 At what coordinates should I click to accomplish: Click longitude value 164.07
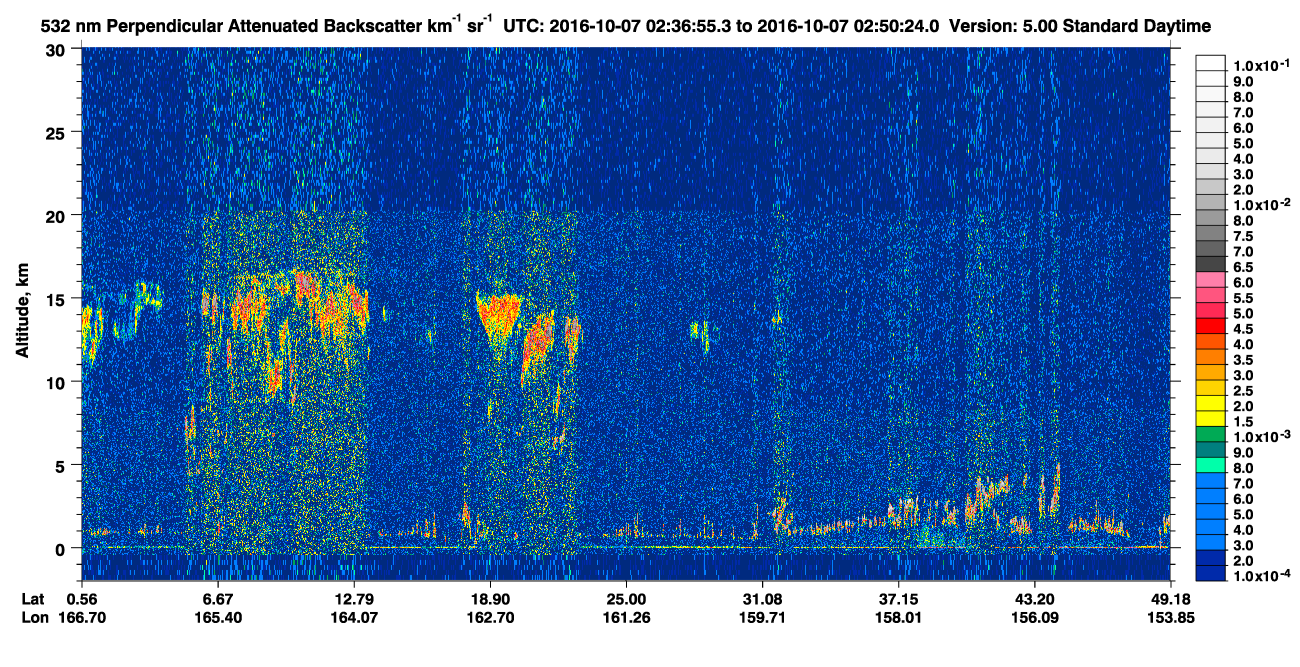(x=353, y=617)
